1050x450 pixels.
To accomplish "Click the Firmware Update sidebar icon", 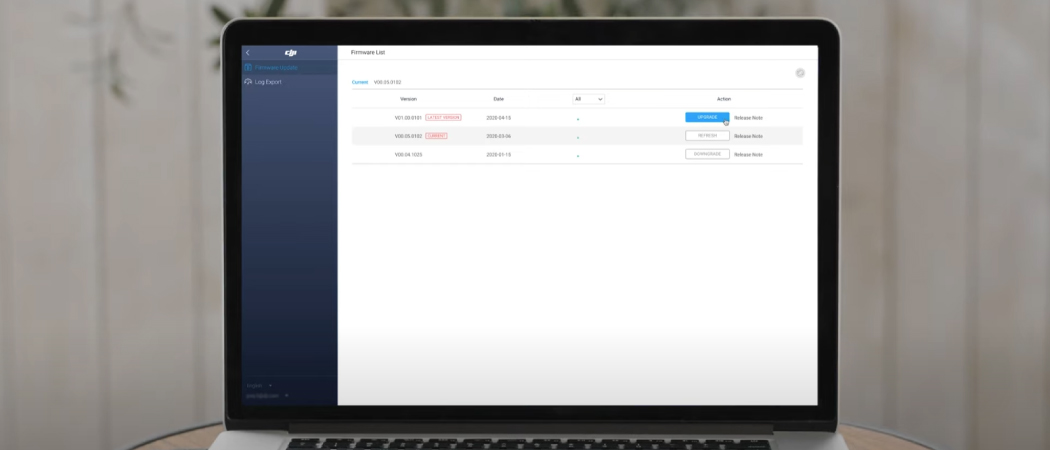I will [248, 68].
